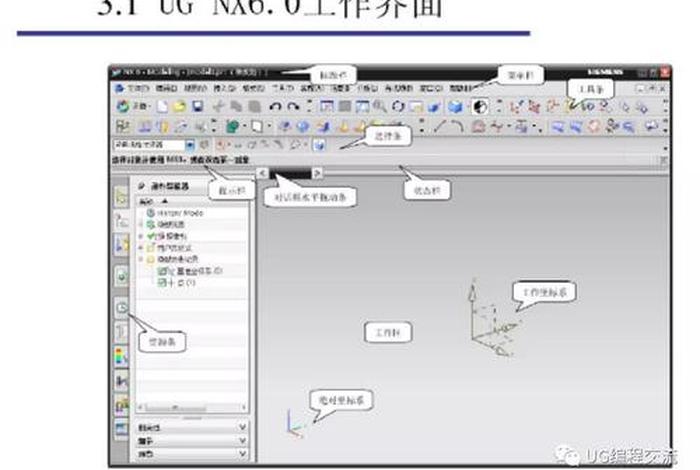Click the Open file folder icon
Image resolution: width=700 pixels, height=470 pixels.
click(x=179, y=107)
